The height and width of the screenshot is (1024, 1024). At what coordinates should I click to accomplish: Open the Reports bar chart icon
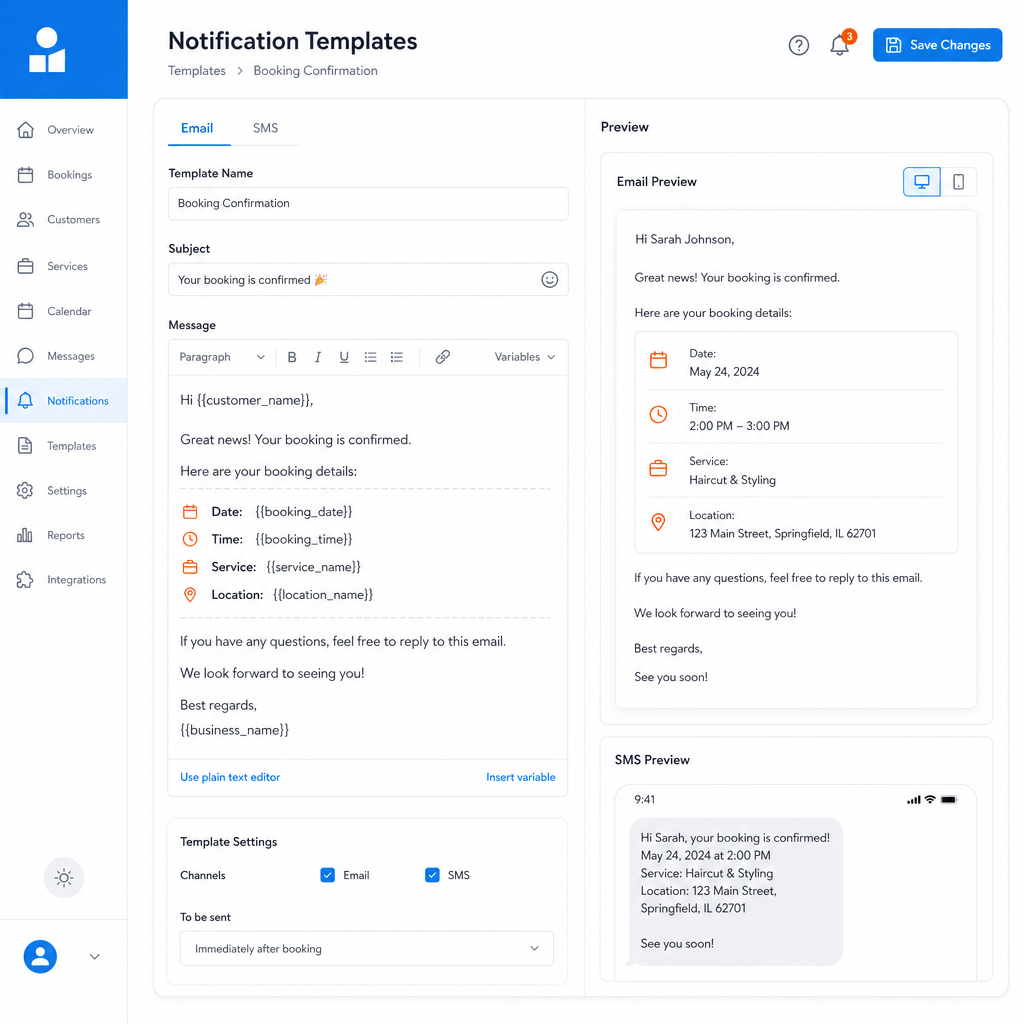click(x=25, y=535)
